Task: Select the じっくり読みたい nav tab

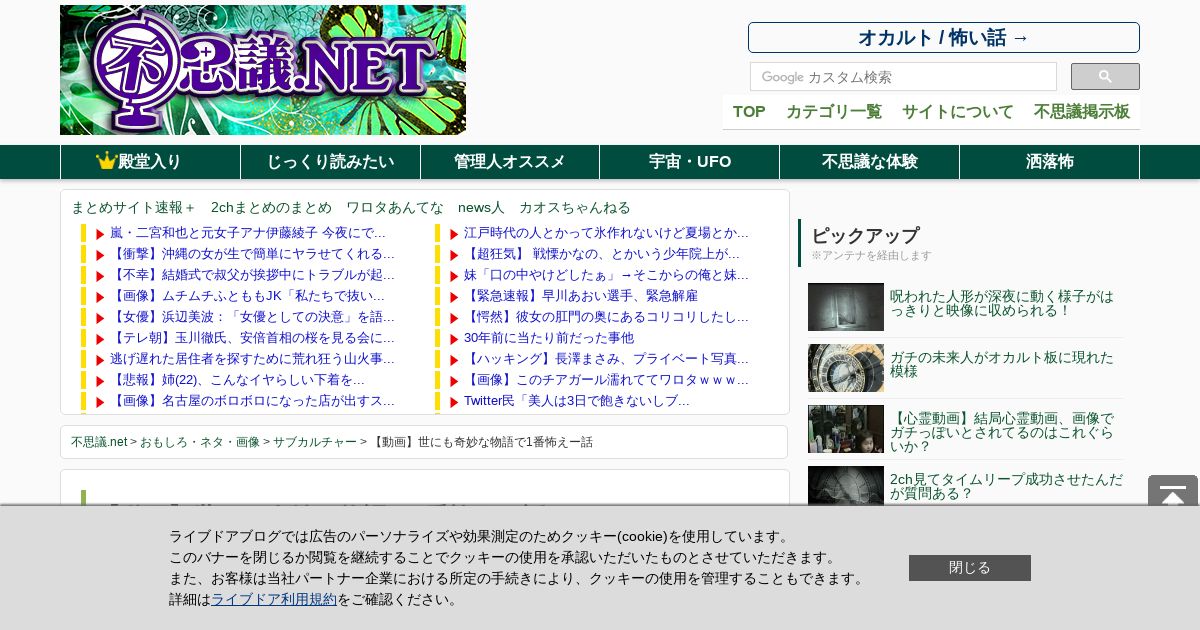Action: click(x=330, y=162)
